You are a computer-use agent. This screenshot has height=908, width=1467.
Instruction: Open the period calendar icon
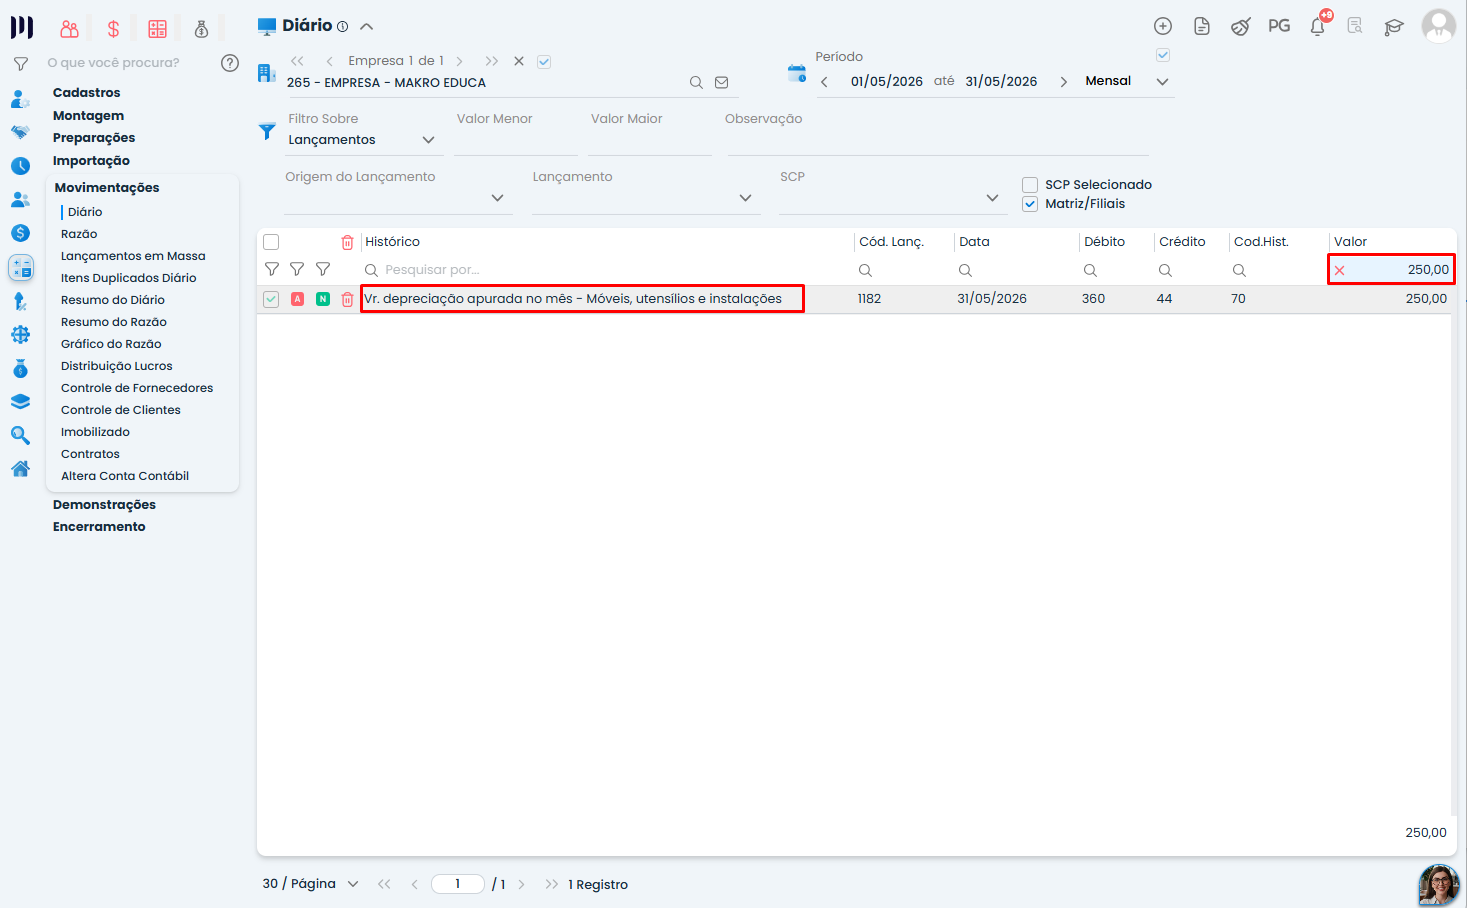tap(797, 73)
